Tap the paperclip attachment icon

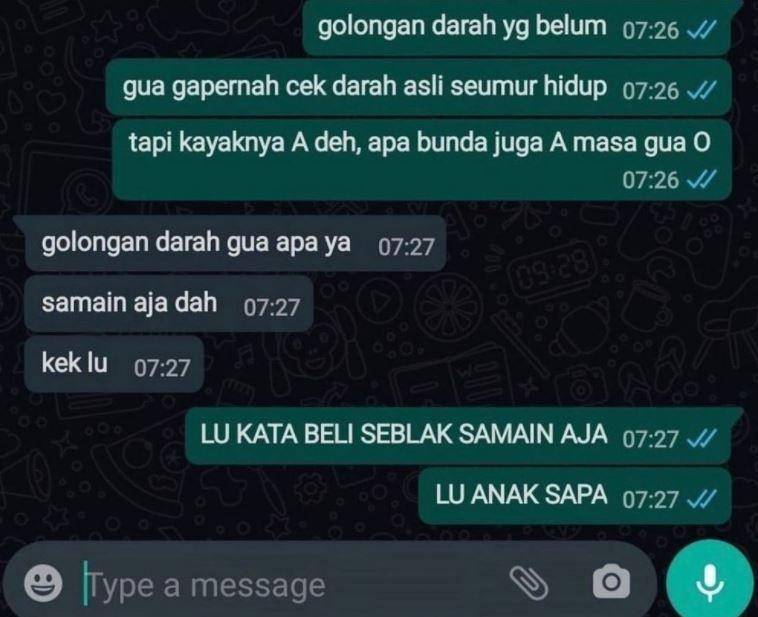(x=529, y=584)
